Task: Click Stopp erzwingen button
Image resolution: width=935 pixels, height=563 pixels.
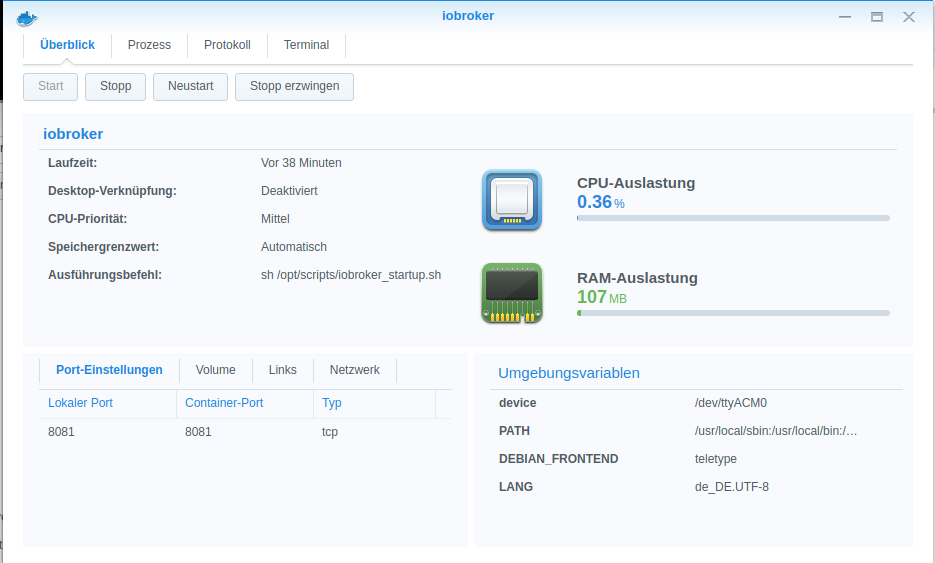Action: tap(295, 86)
